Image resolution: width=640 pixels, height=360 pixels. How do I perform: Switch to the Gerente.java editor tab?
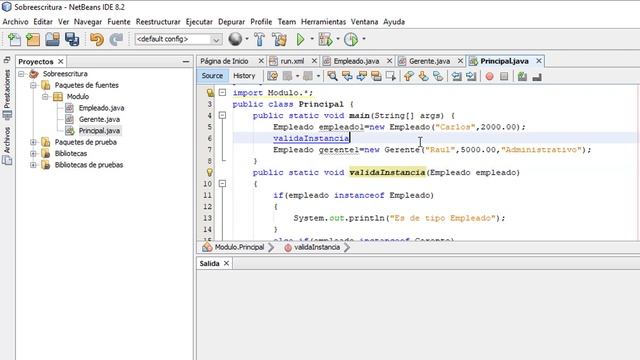click(x=429, y=61)
